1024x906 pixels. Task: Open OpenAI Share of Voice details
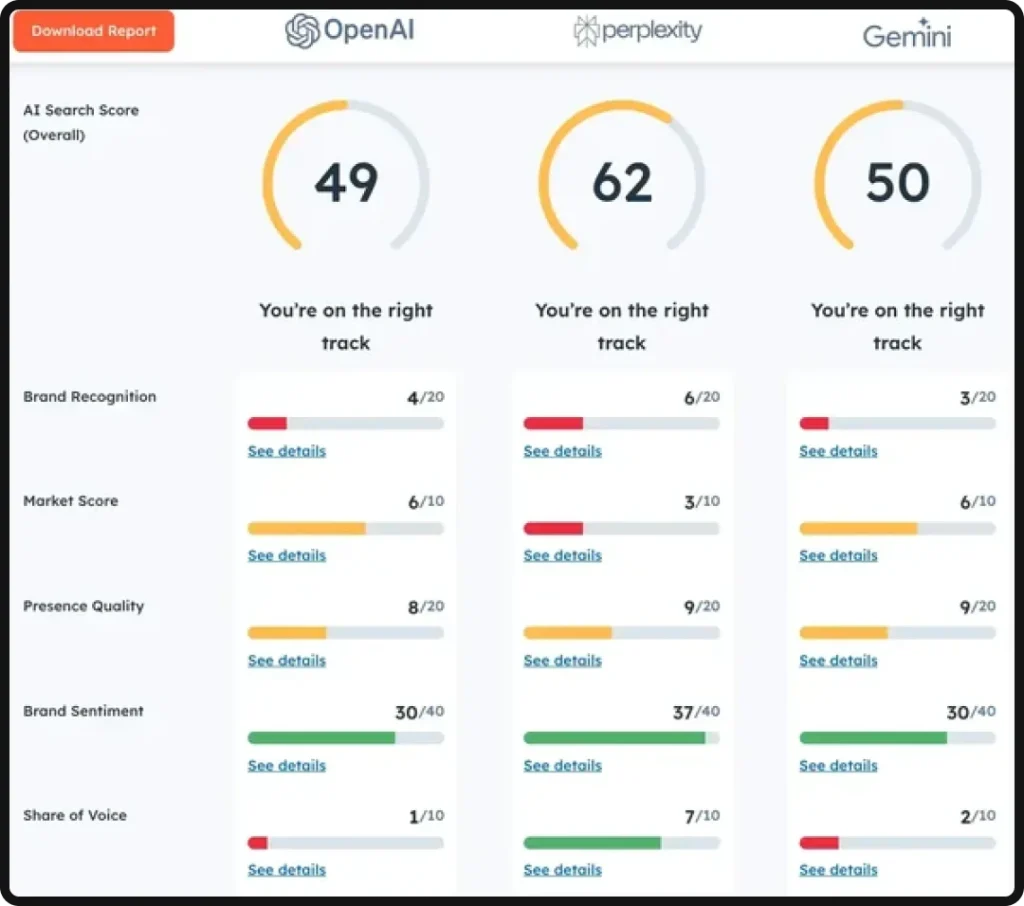pyautogui.click(x=286, y=869)
